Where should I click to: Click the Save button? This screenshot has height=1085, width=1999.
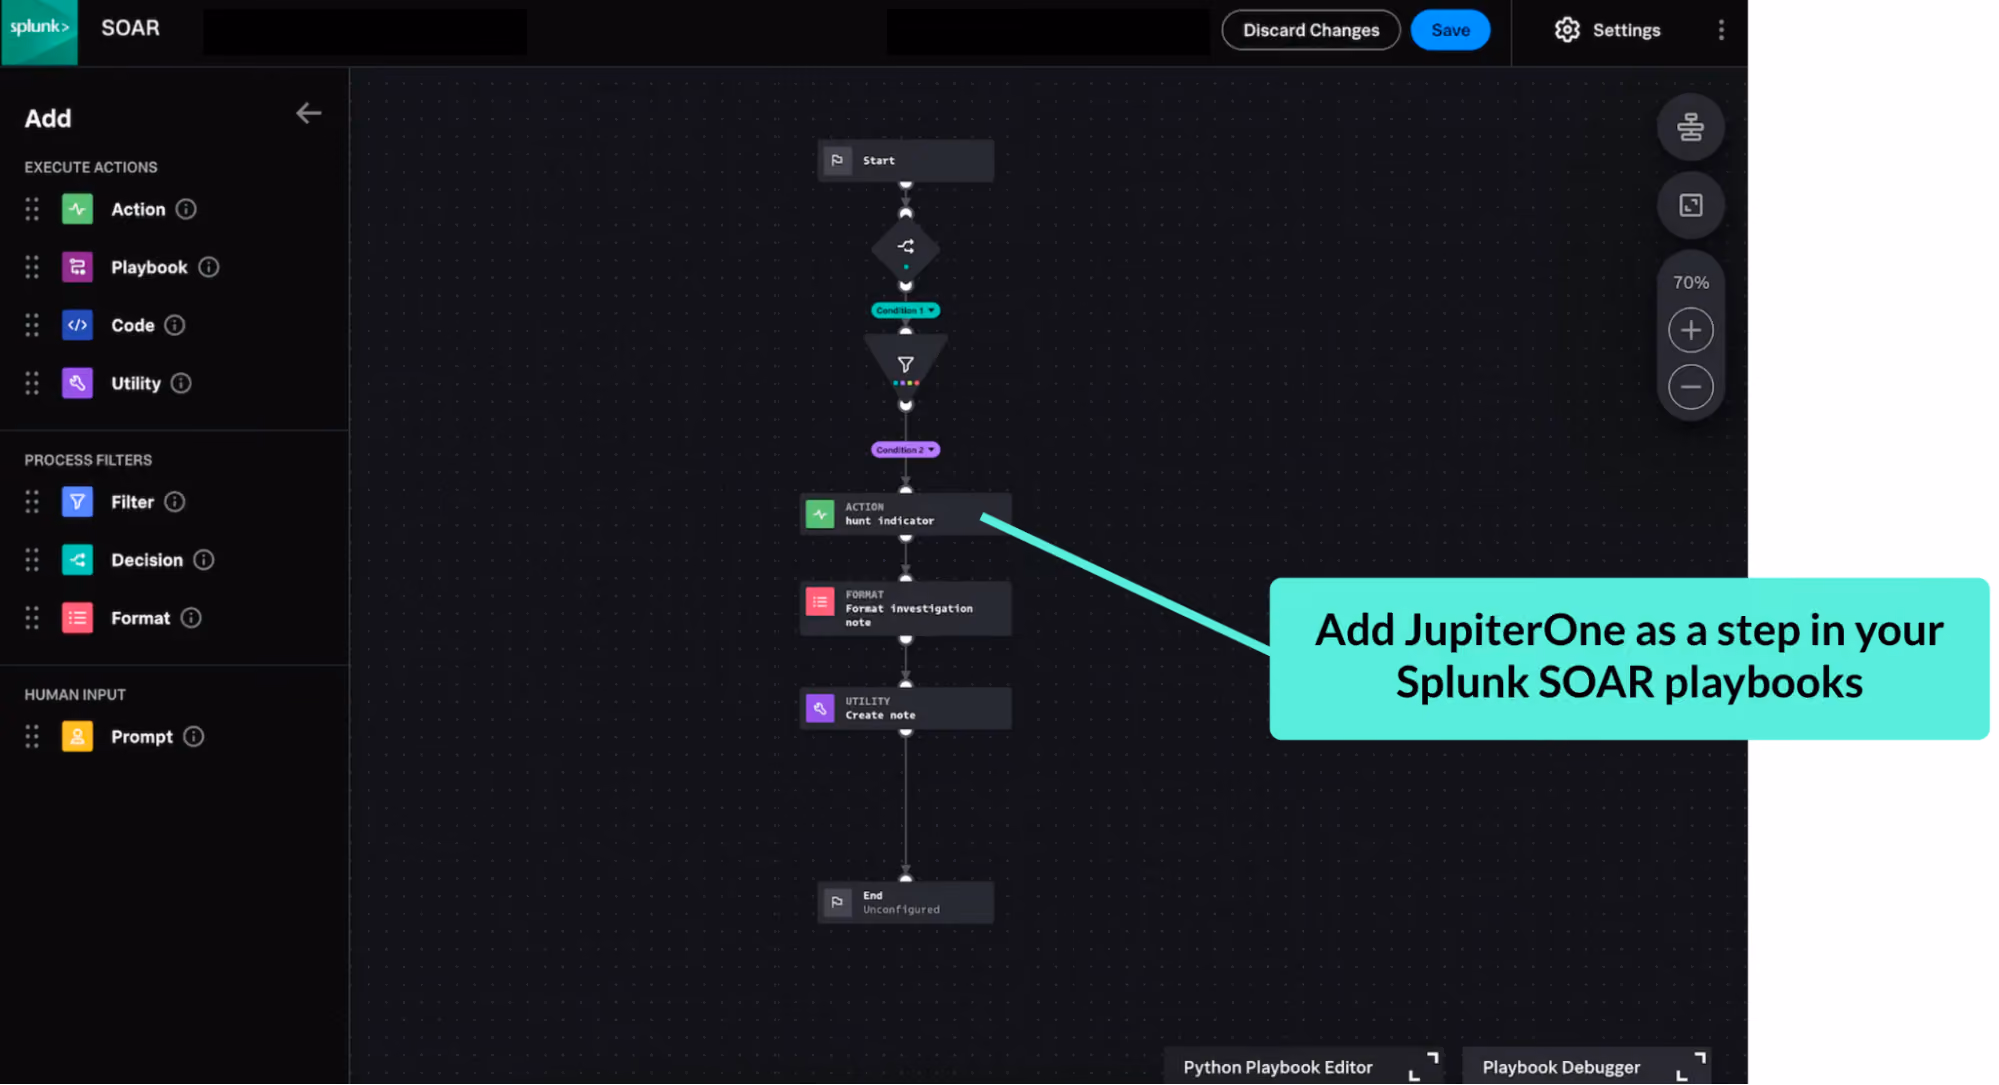pos(1450,30)
